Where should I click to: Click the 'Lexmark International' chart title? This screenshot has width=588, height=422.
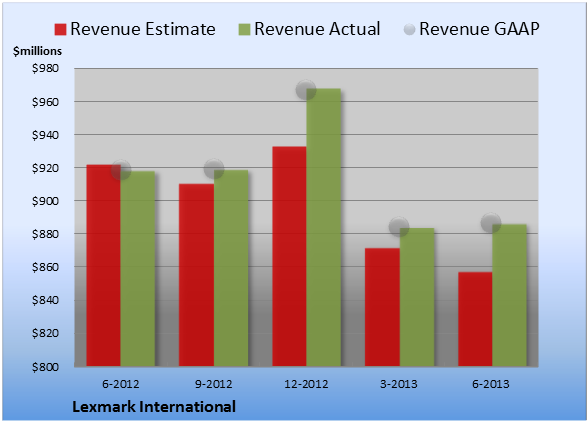coord(154,407)
